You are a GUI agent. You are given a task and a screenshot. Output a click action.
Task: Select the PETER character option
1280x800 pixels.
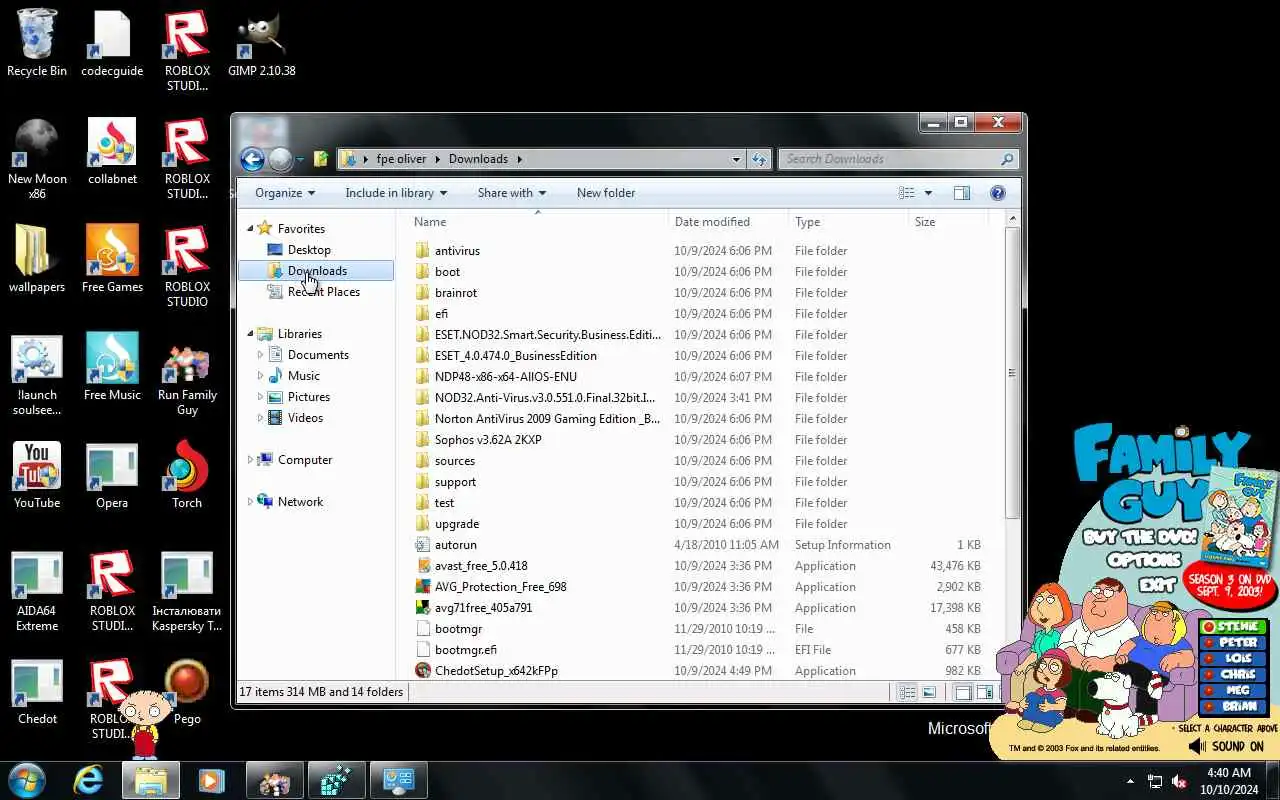coord(1233,643)
